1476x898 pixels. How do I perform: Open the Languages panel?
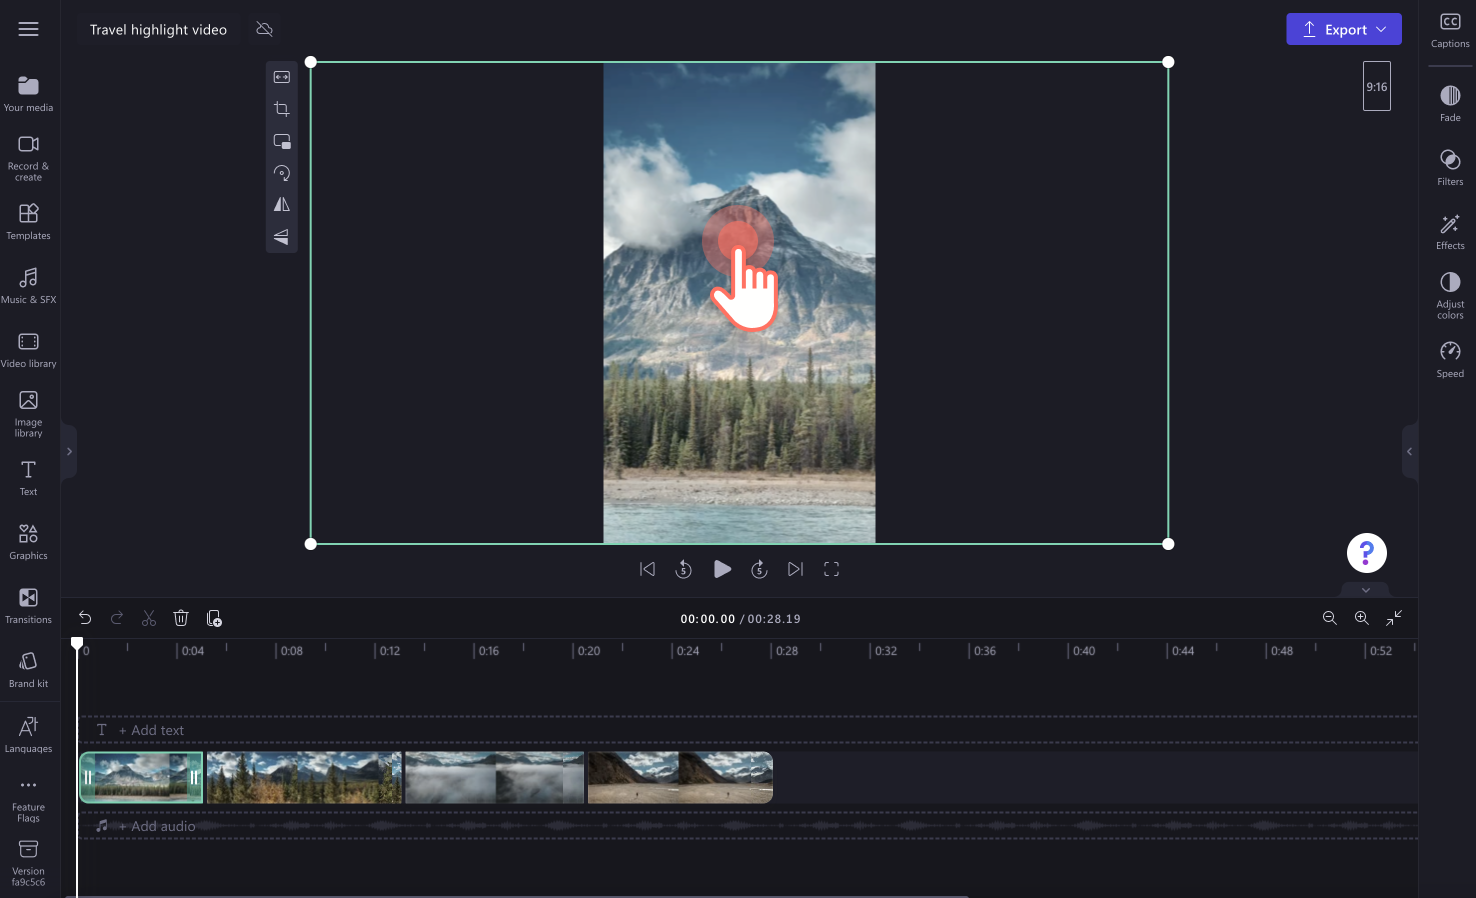(28, 735)
